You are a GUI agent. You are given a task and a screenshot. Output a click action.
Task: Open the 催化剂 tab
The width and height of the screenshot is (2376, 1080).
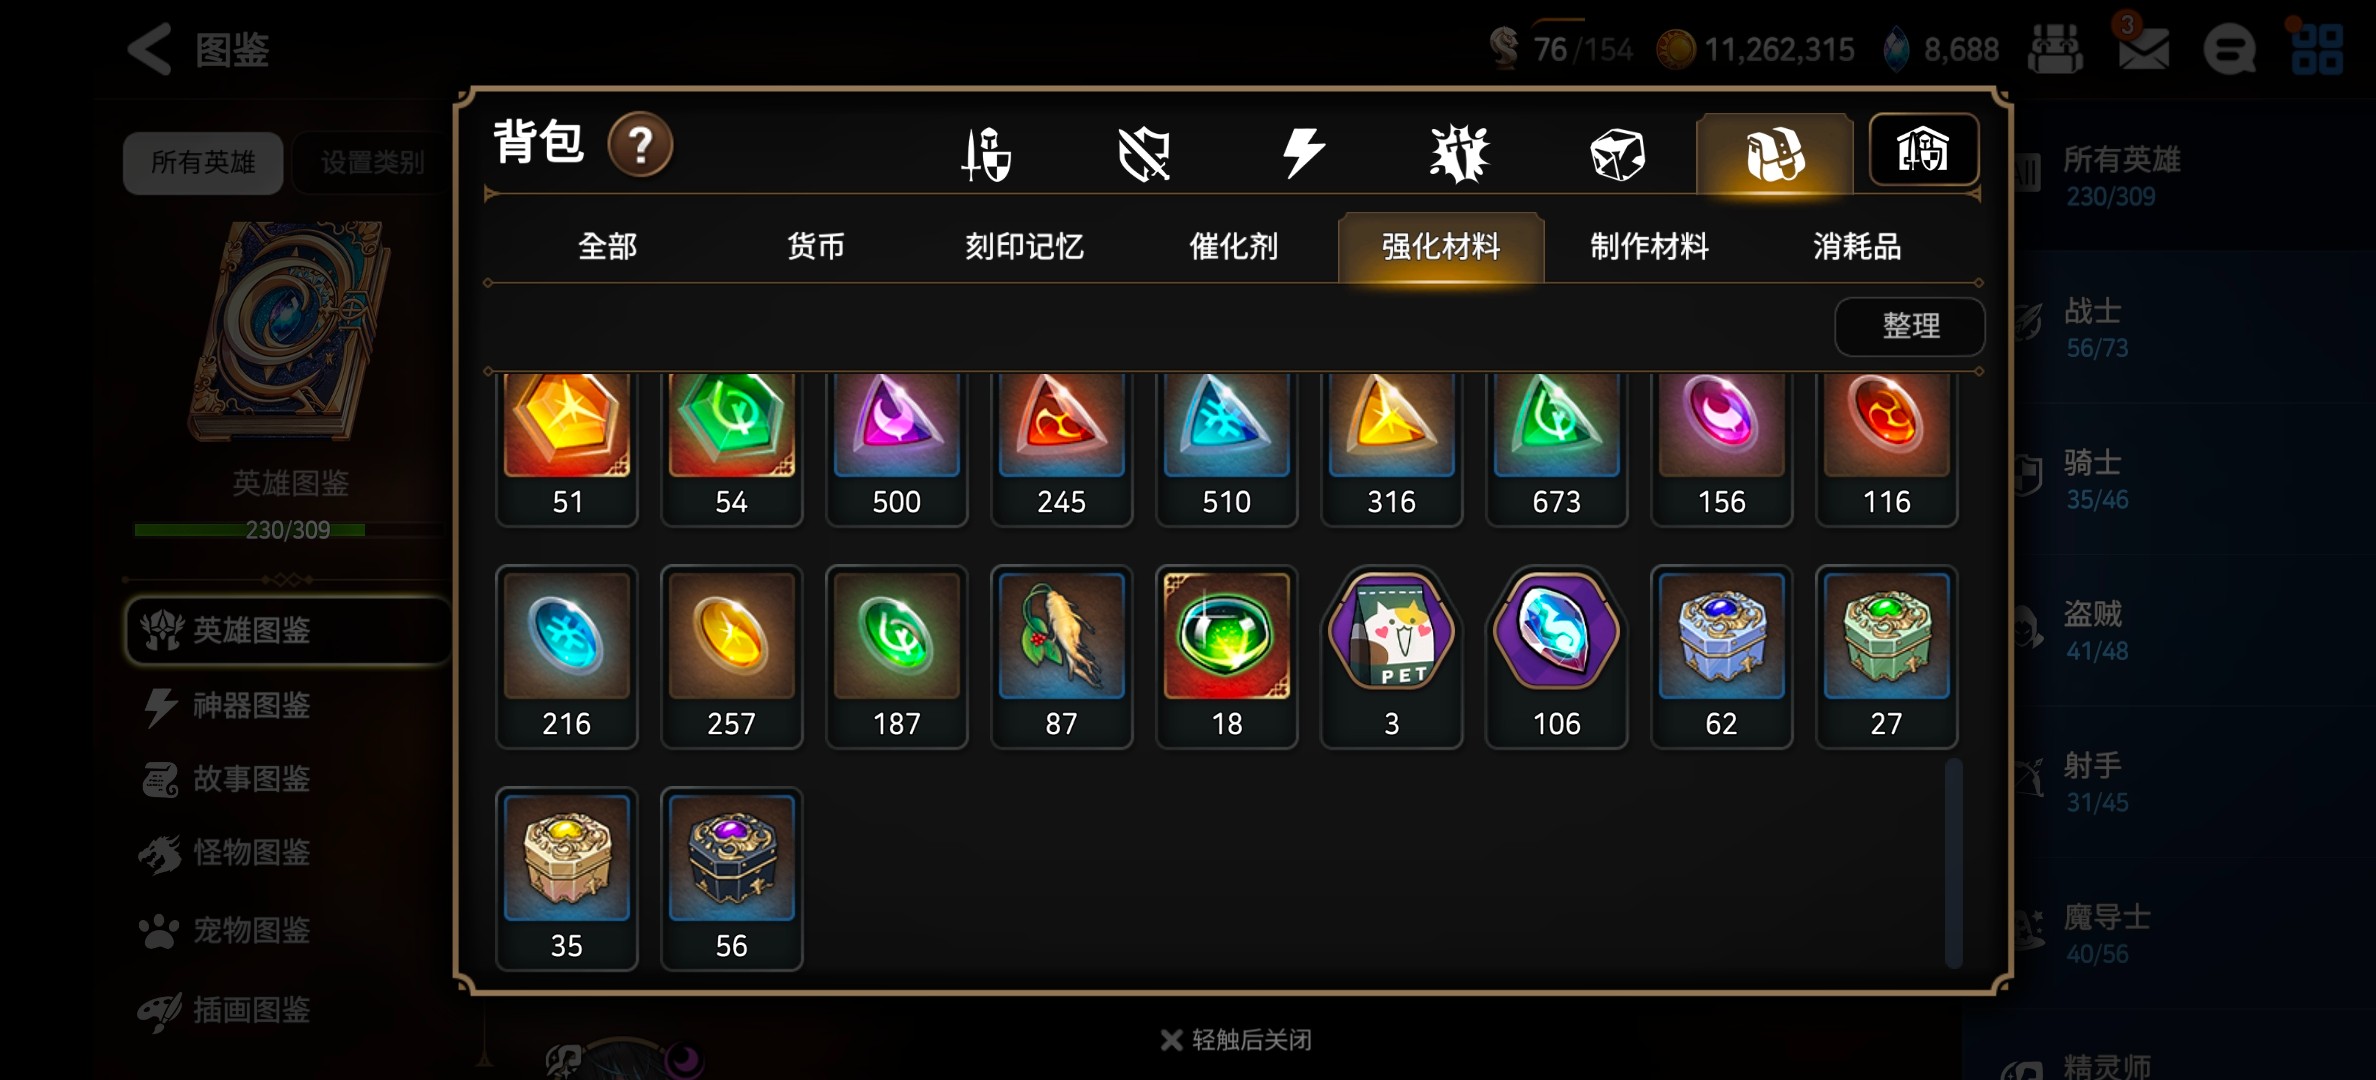(x=1233, y=246)
